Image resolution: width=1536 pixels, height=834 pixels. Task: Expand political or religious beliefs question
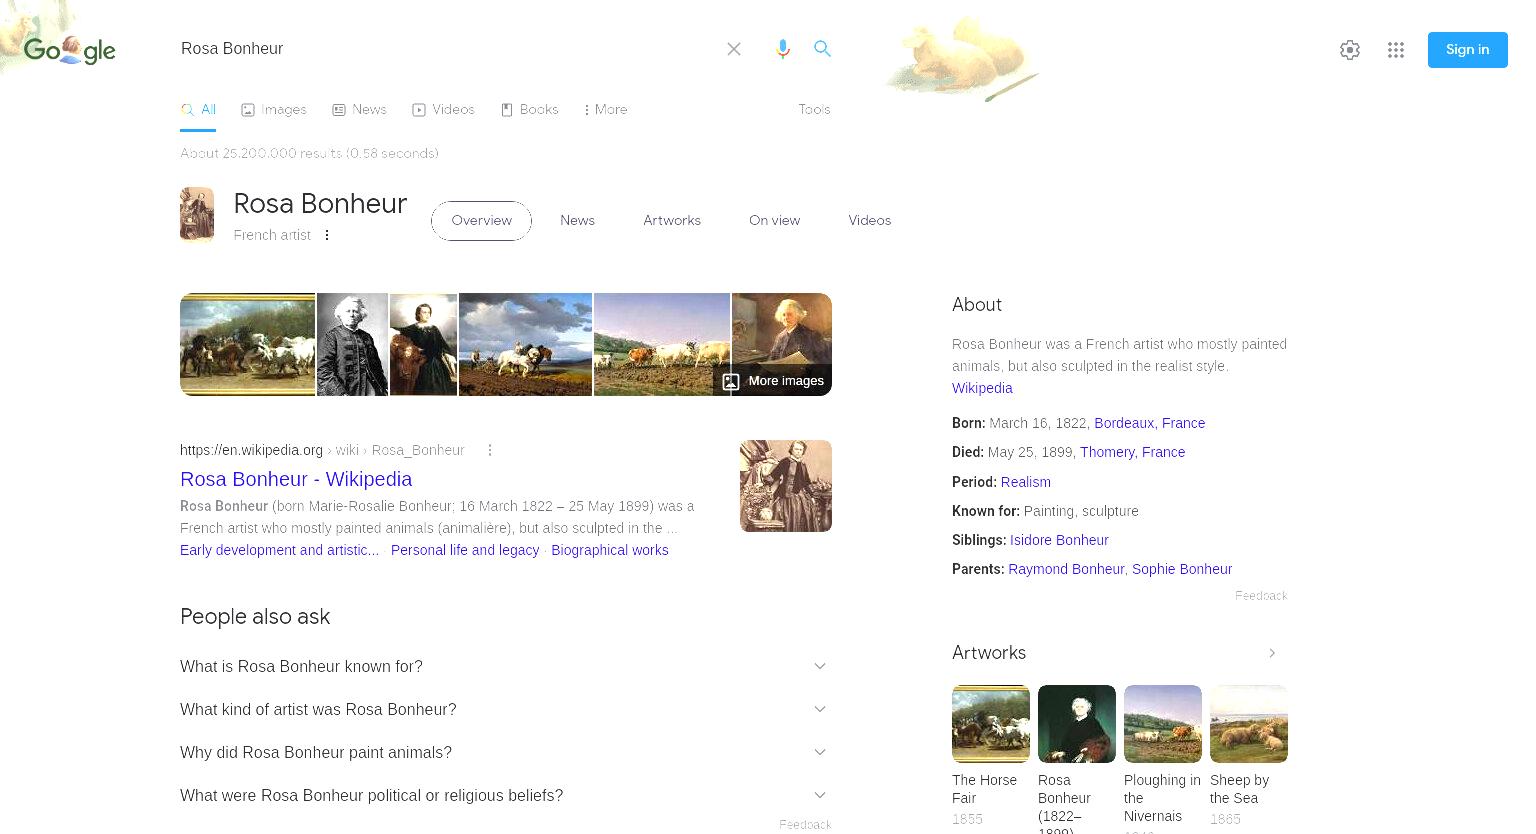[x=505, y=795]
